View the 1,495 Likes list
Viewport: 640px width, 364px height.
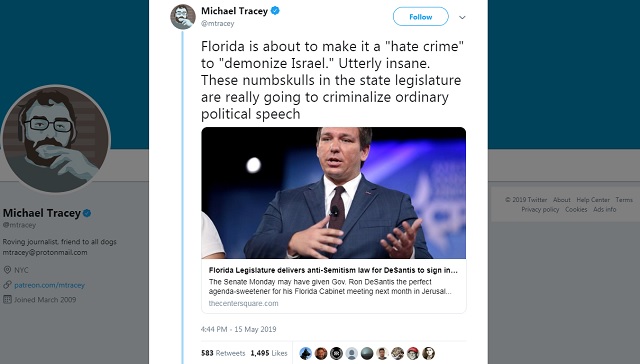(x=269, y=353)
